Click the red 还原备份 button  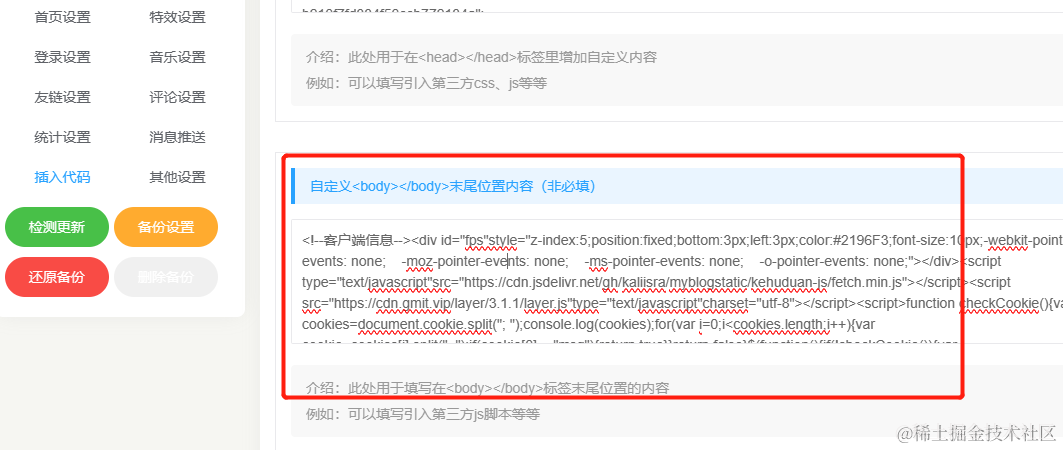57,277
